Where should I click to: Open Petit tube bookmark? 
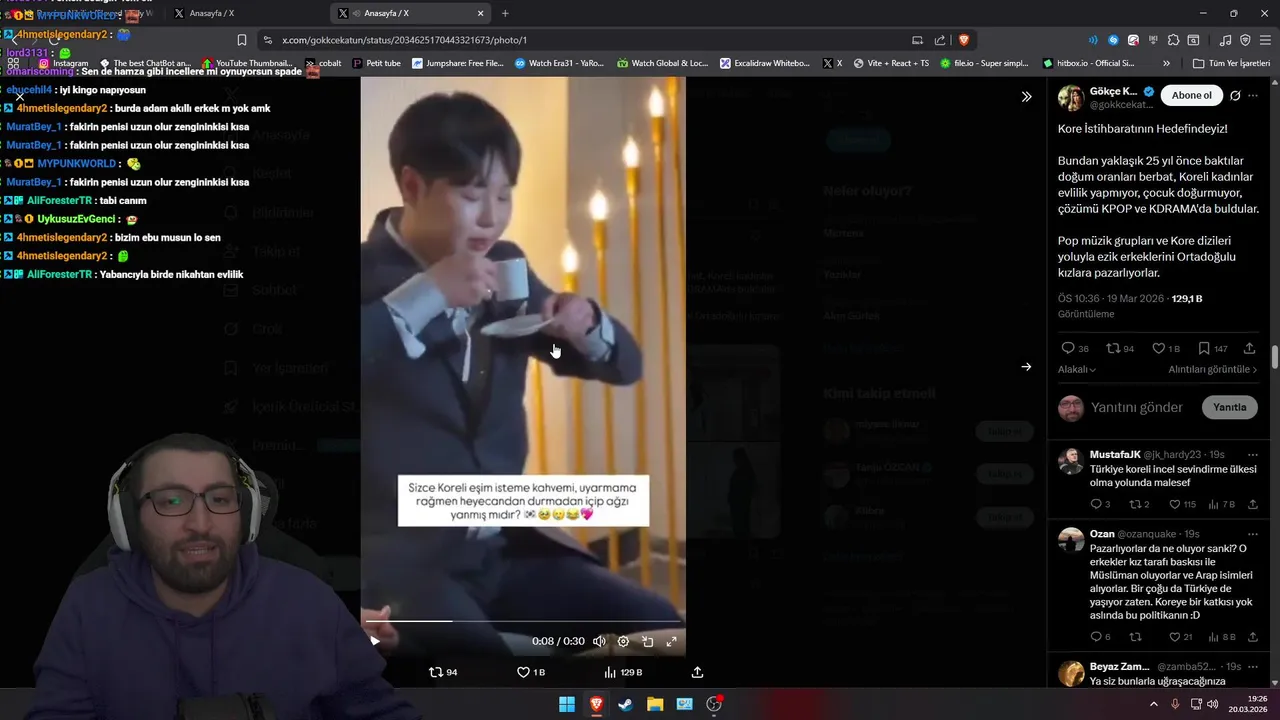tap(376, 63)
